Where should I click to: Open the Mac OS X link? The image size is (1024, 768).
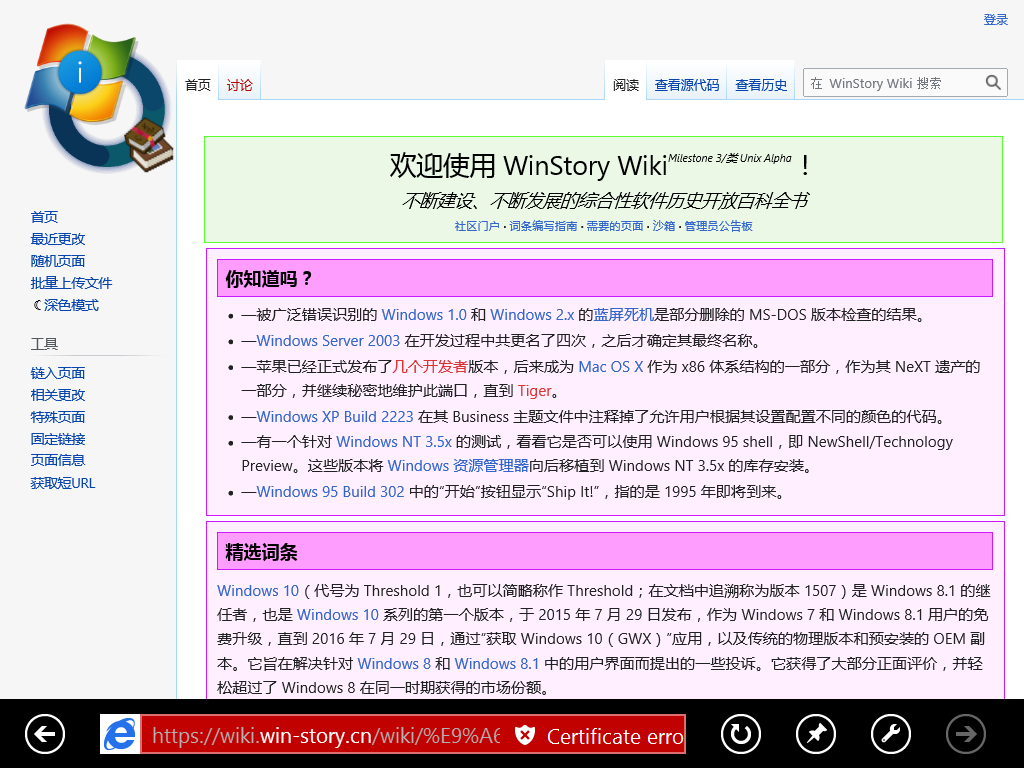coord(611,367)
